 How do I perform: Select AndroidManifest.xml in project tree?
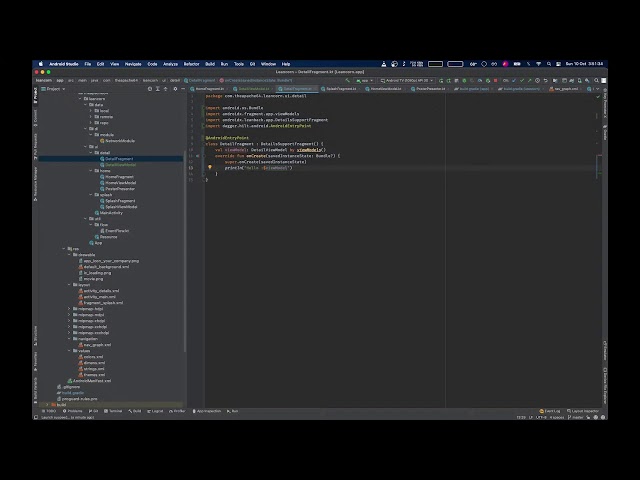89,381
